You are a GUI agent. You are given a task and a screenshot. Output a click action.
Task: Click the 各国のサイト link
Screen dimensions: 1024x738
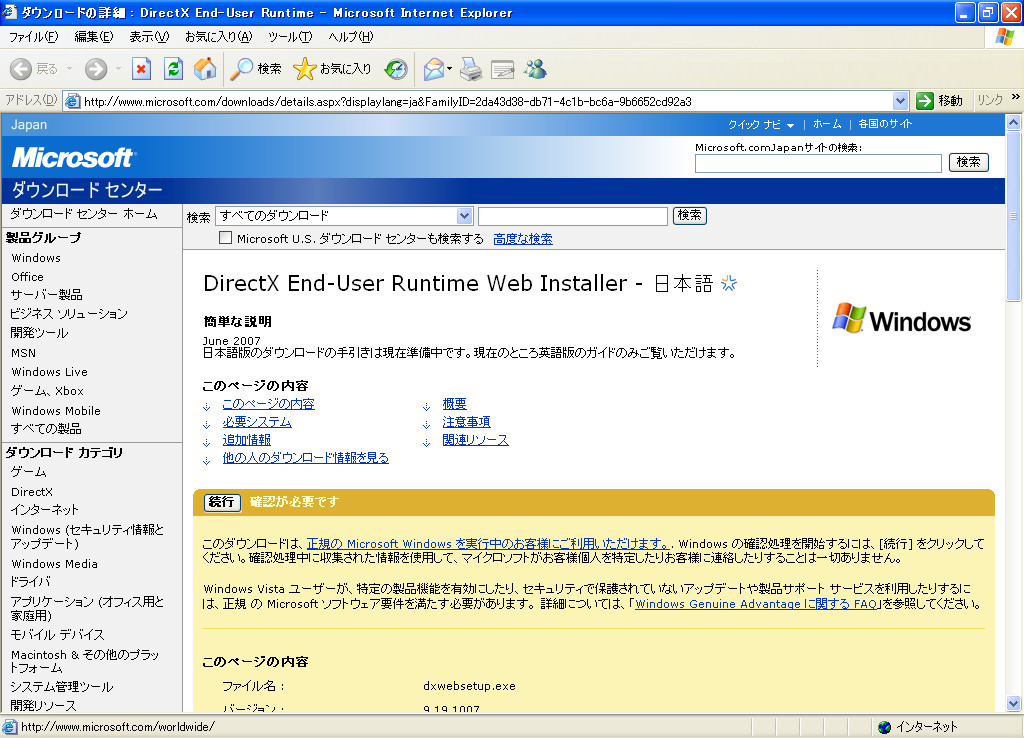(x=885, y=124)
